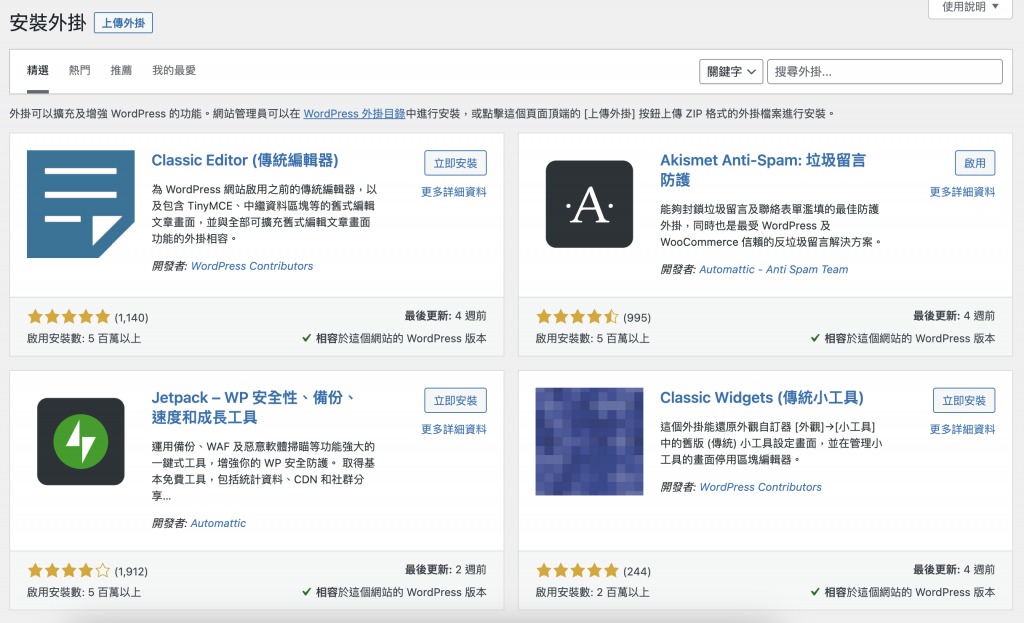Click the 安裝外掛 page heading
Image resolution: width=1024 pixels, height=623 pixels.
(48, 23)
